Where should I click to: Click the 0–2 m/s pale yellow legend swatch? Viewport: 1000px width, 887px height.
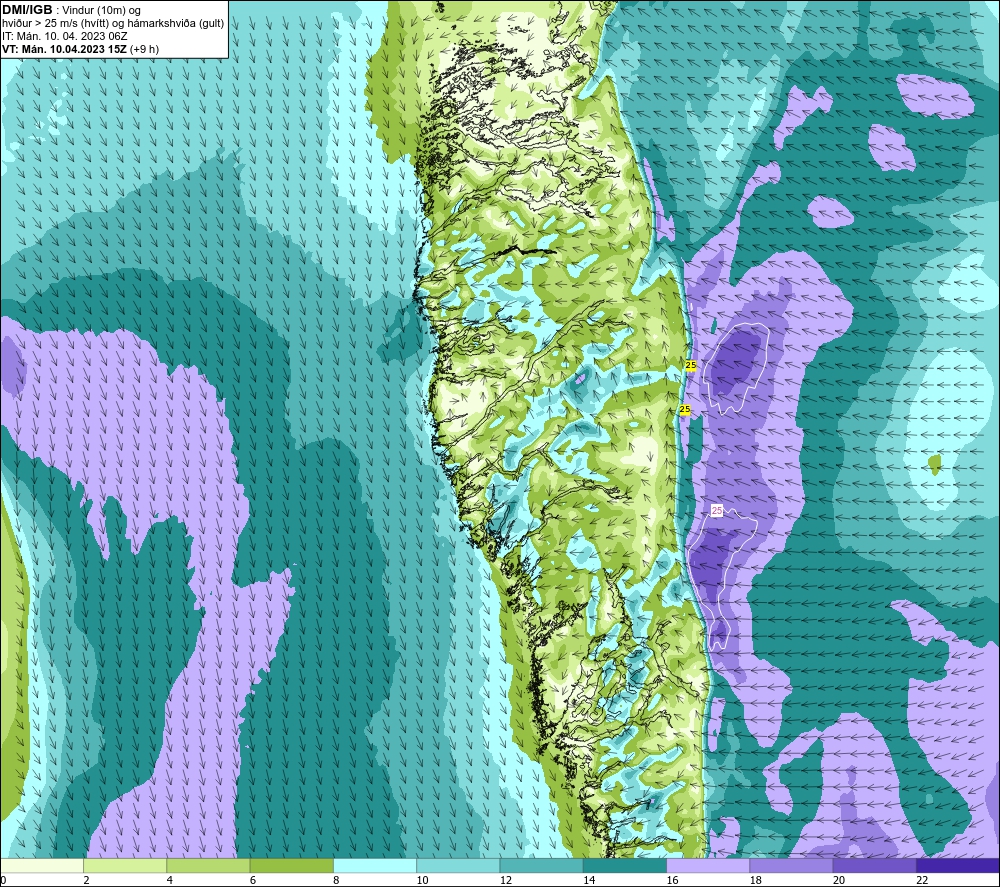click(x=42, y=865)
